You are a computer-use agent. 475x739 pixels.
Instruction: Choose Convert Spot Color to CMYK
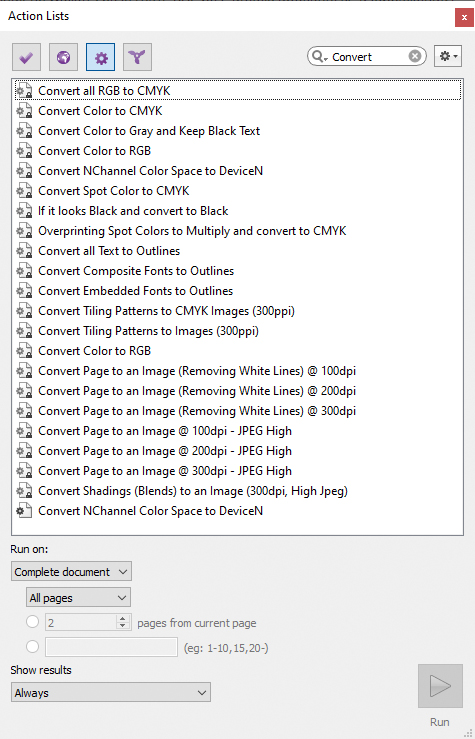pyautogui.click(x=114, y=191)
